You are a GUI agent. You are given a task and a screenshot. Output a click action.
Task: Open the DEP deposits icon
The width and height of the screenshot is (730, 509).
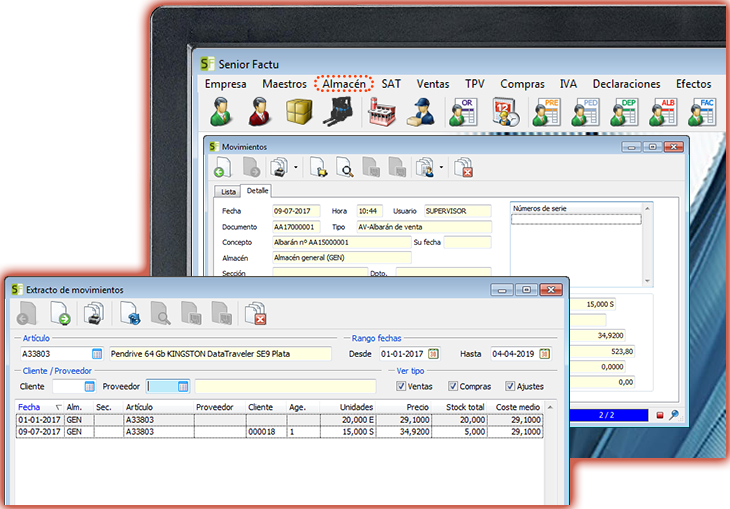click(624, 112)
